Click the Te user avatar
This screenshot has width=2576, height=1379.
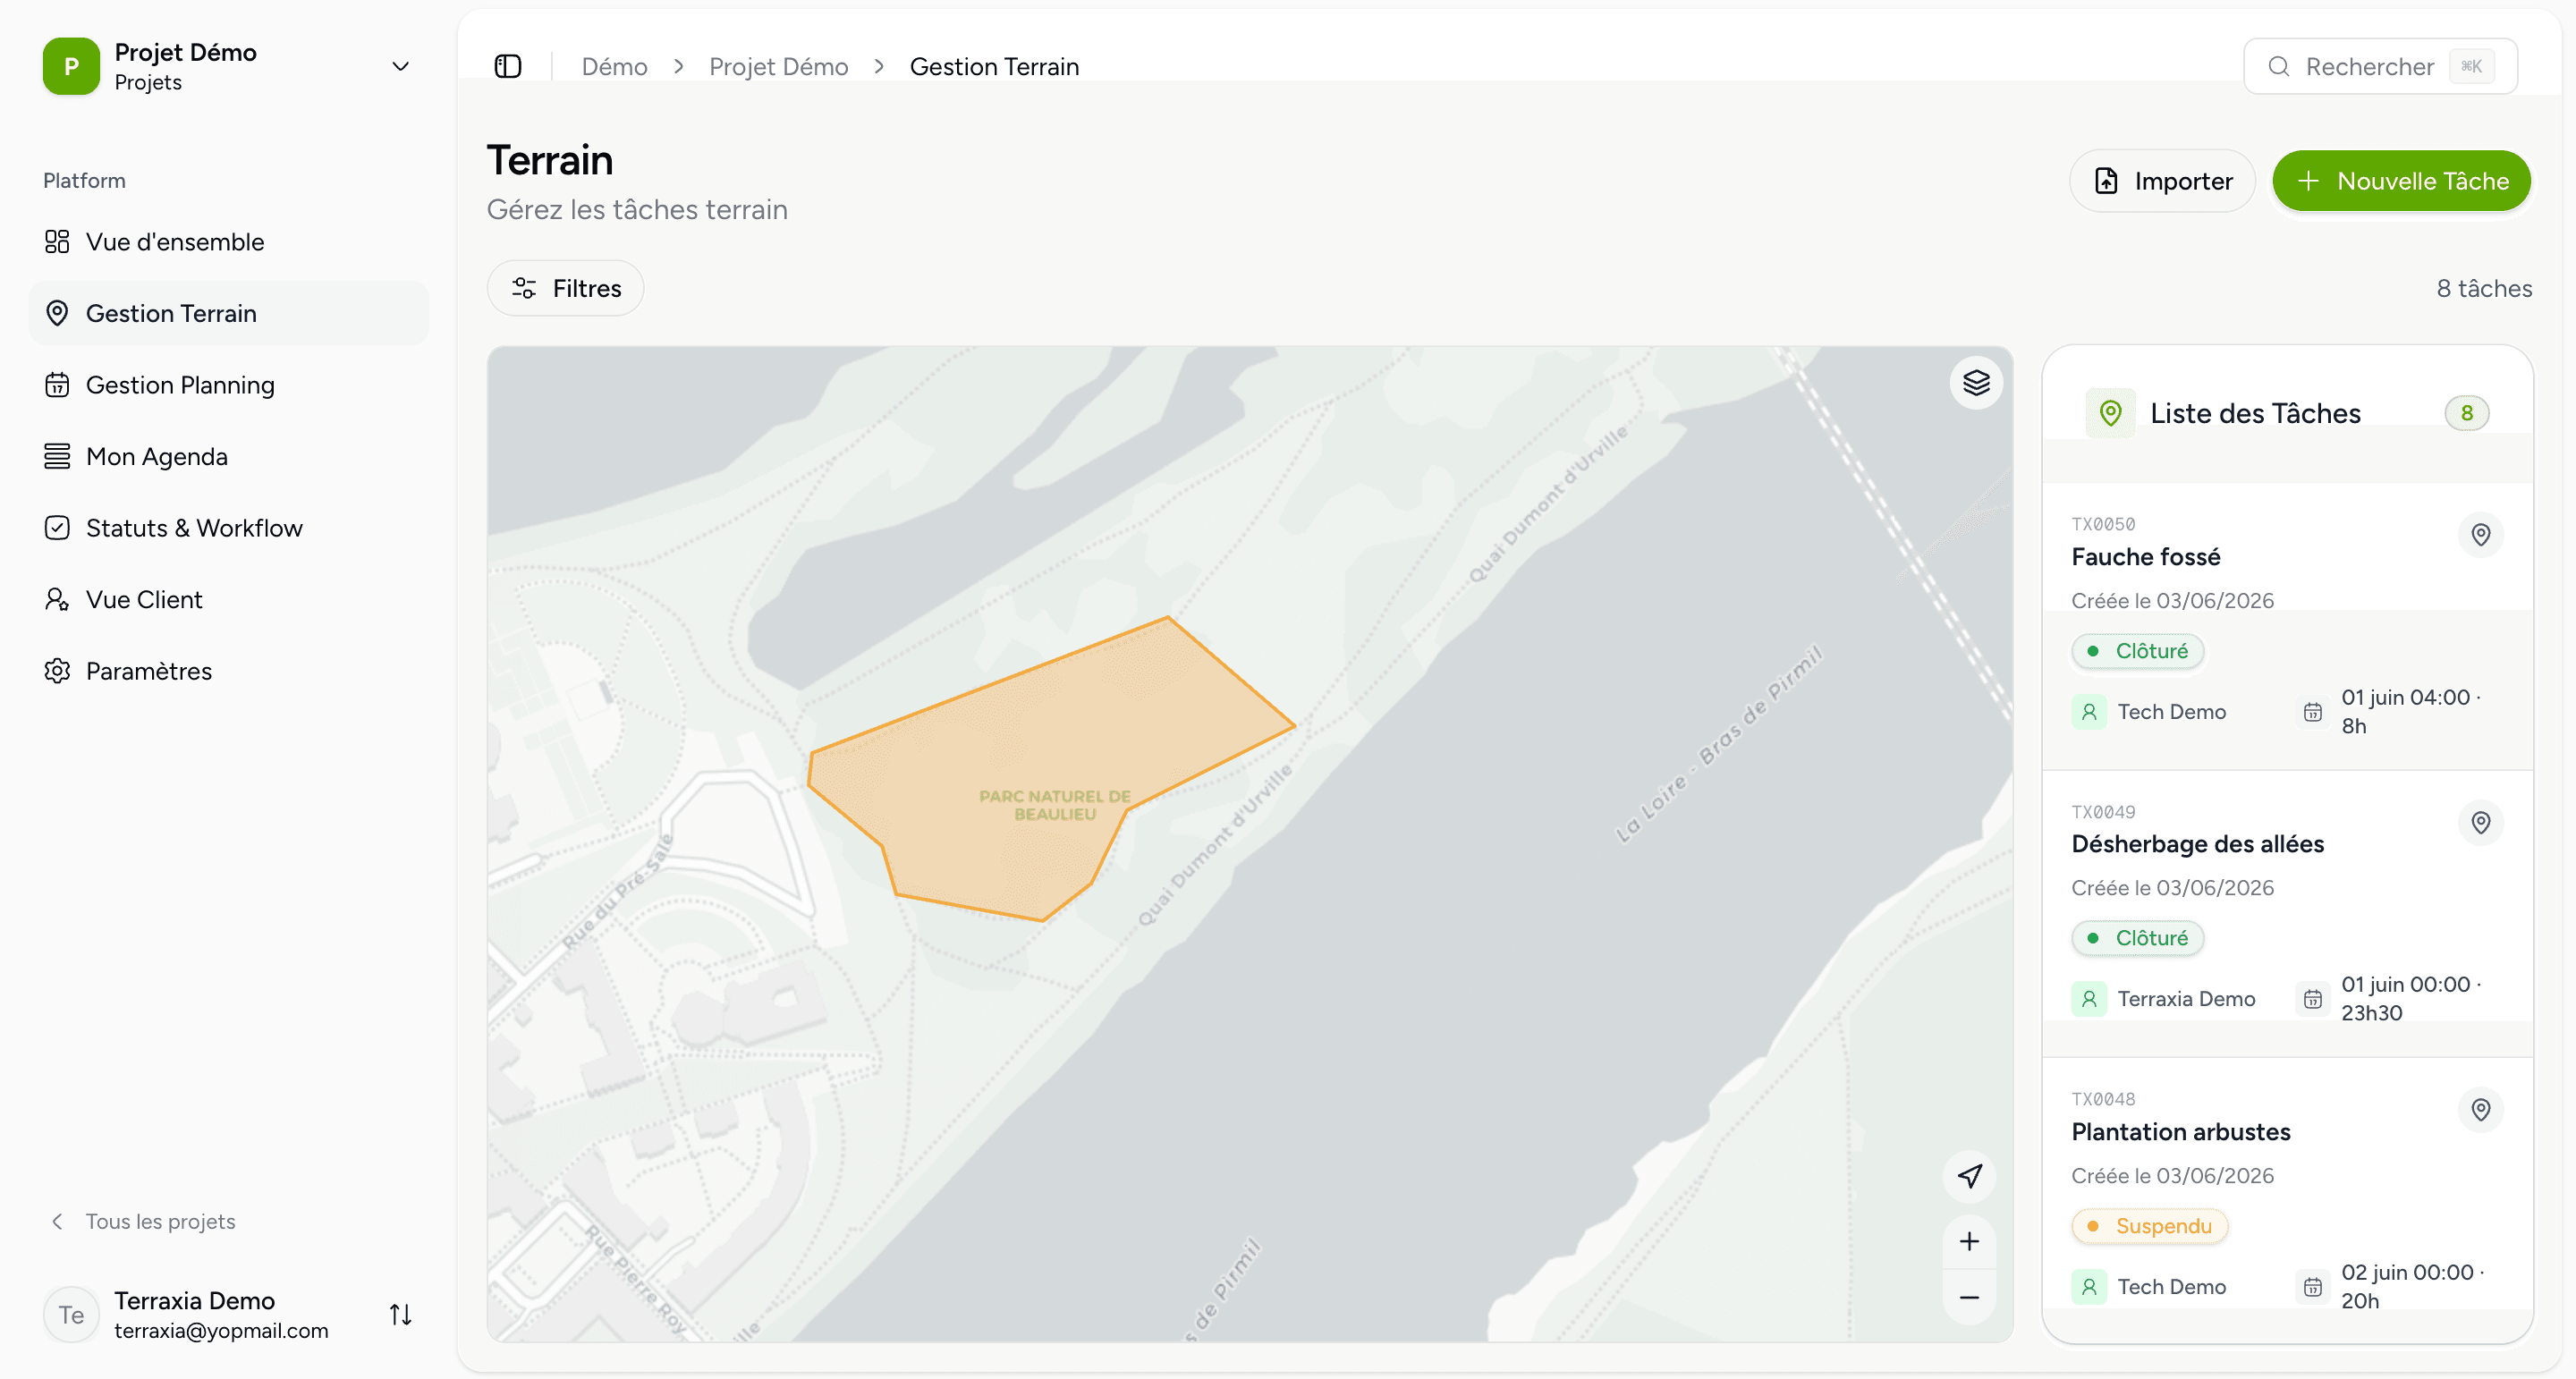point(71,1314)
